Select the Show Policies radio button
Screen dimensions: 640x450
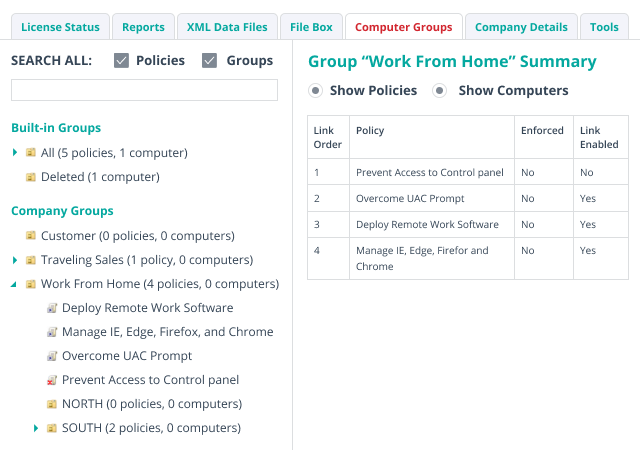click(315, 91)
